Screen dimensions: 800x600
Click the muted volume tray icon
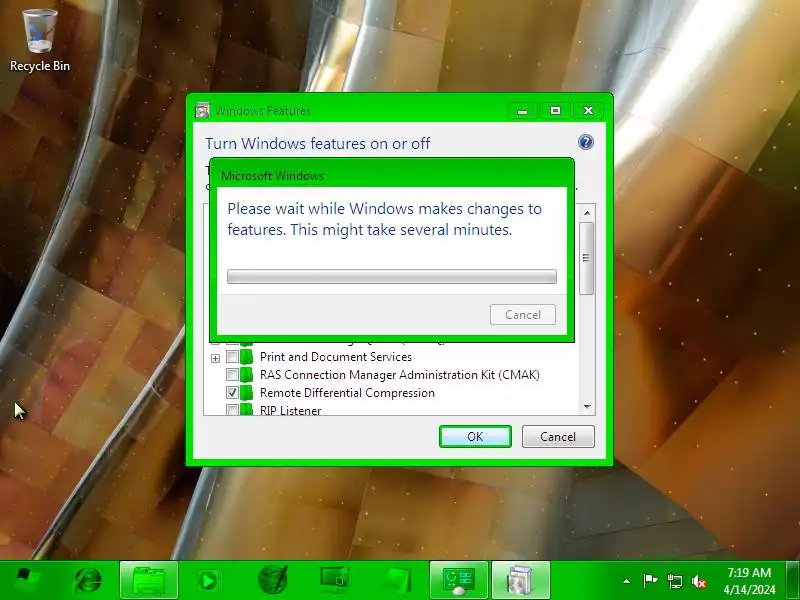[x=698, y=581]
